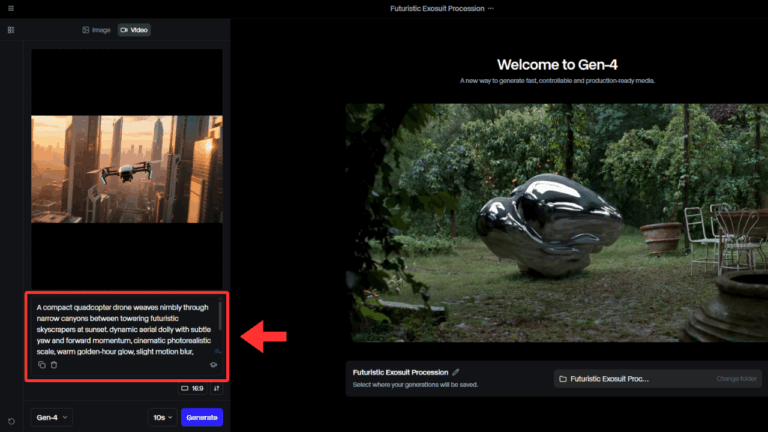Viewport: 768px width, 432px height.
Task: Switch to the Image tab
Action: click(x=97, y=30)
